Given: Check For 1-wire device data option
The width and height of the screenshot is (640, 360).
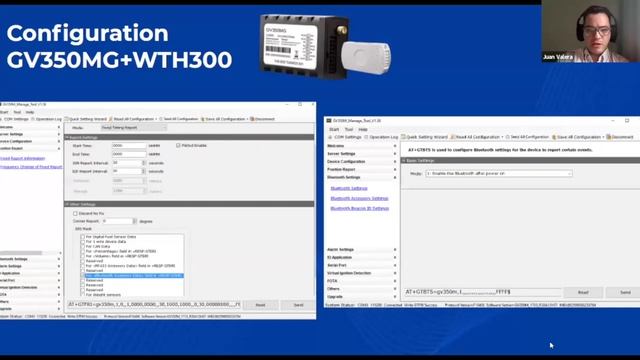Looking at the screenshot, I should 82,242.
